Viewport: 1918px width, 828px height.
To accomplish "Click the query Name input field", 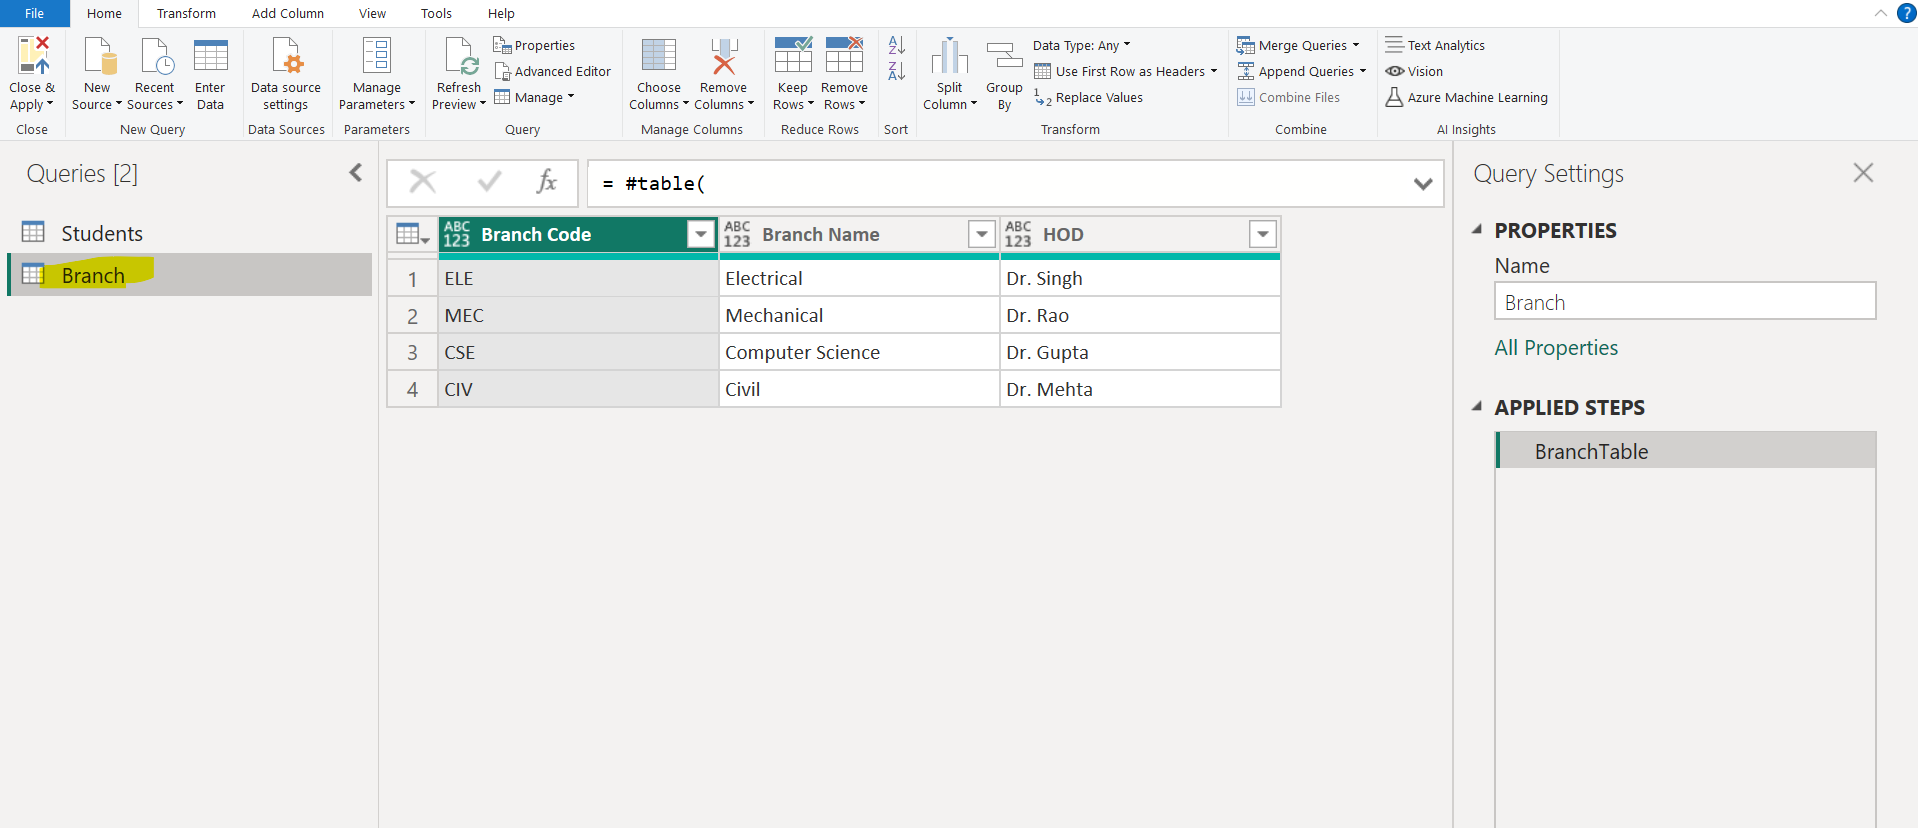I will coord(1684,302).
